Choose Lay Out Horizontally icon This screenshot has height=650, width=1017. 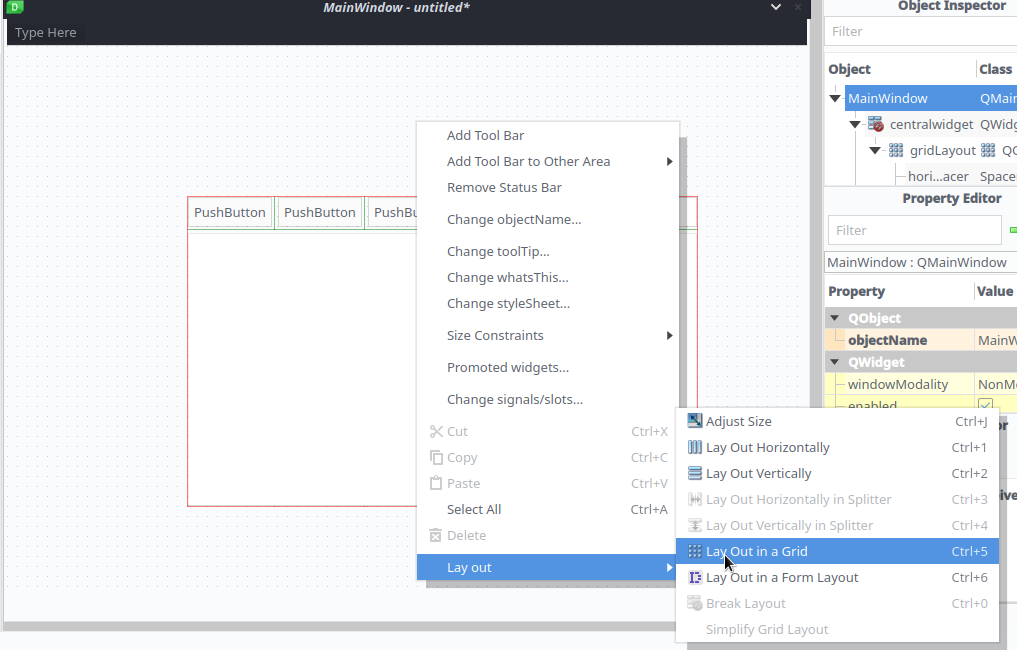tap(695, 448)
